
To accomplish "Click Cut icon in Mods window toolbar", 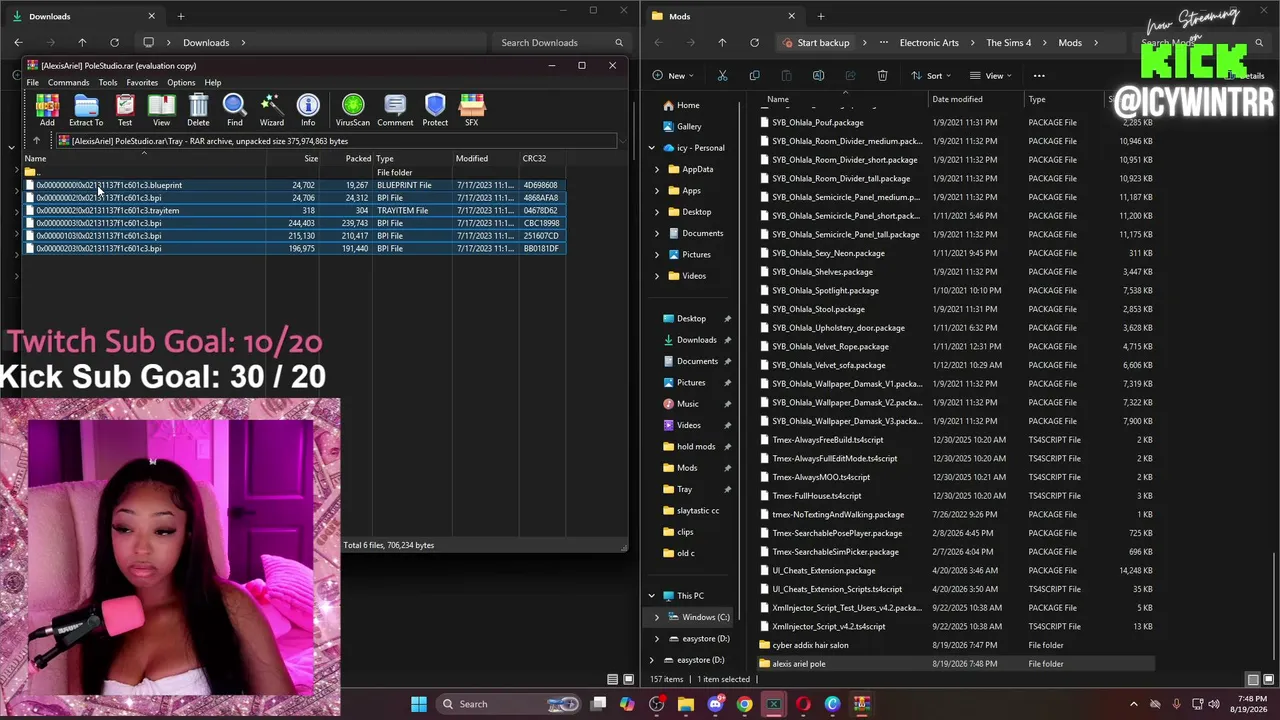I will [722, 75].
